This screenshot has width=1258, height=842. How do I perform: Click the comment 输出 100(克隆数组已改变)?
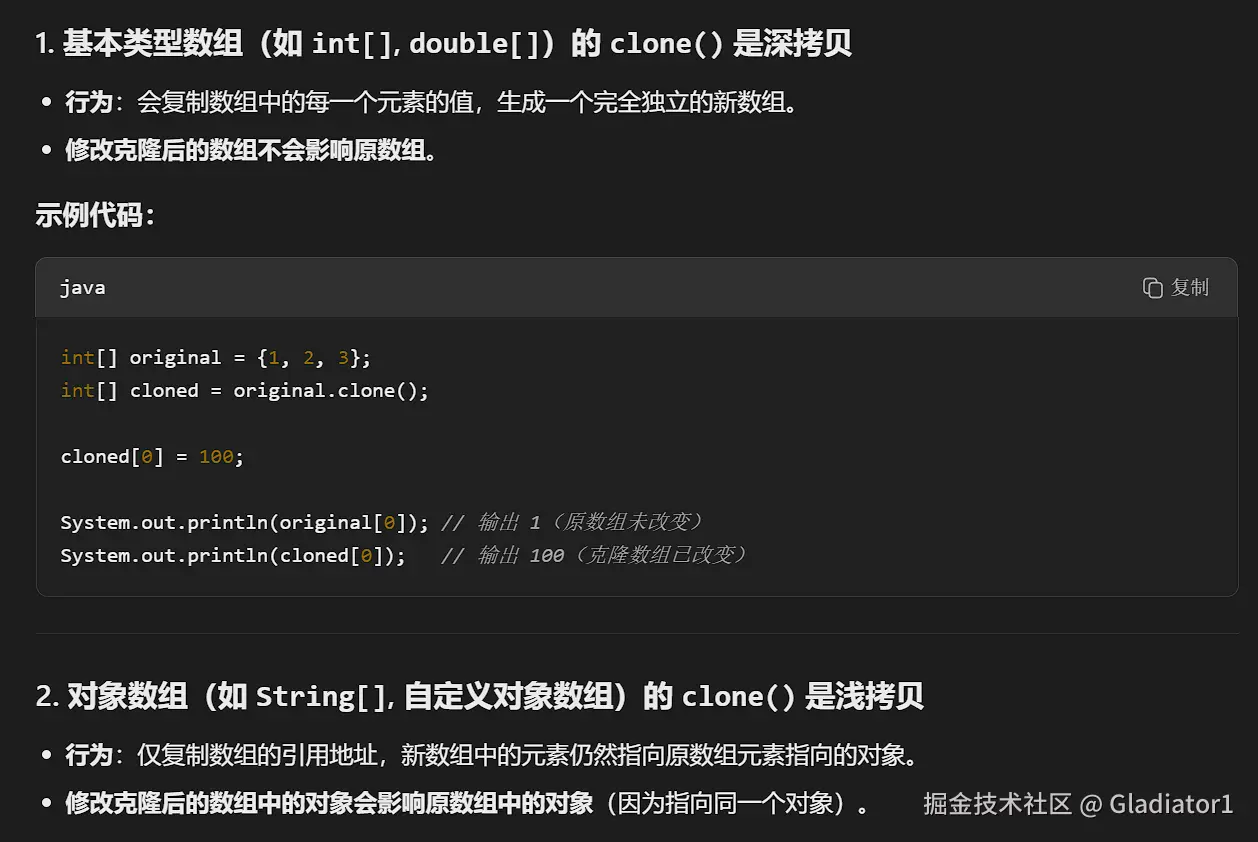point(595,556)
